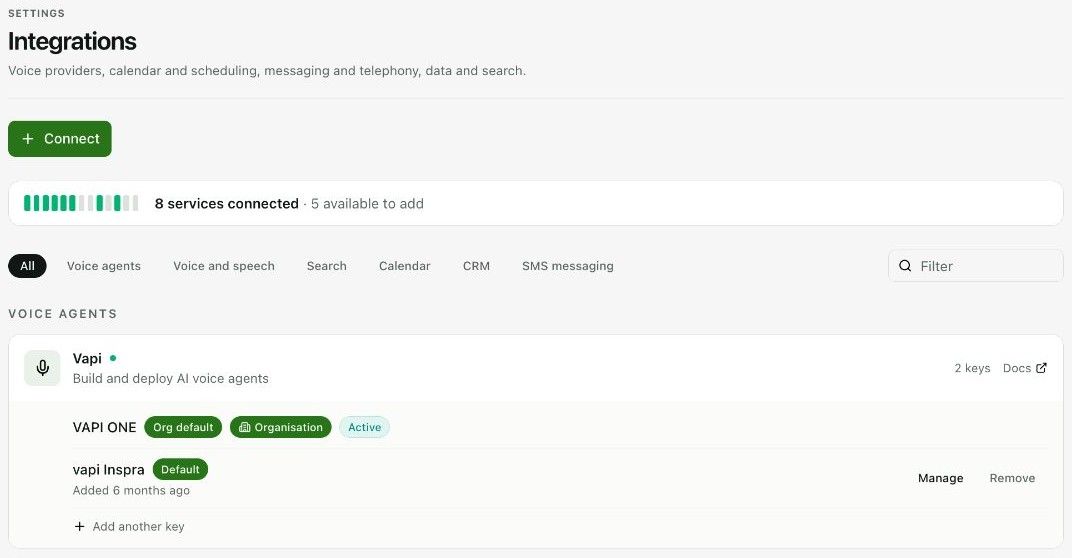Image resolution: width=1072 pixels, height=558 pixels.
Task: Manage the vapi Inspra key
Action: pyautogui.click(x=941, y=478)
